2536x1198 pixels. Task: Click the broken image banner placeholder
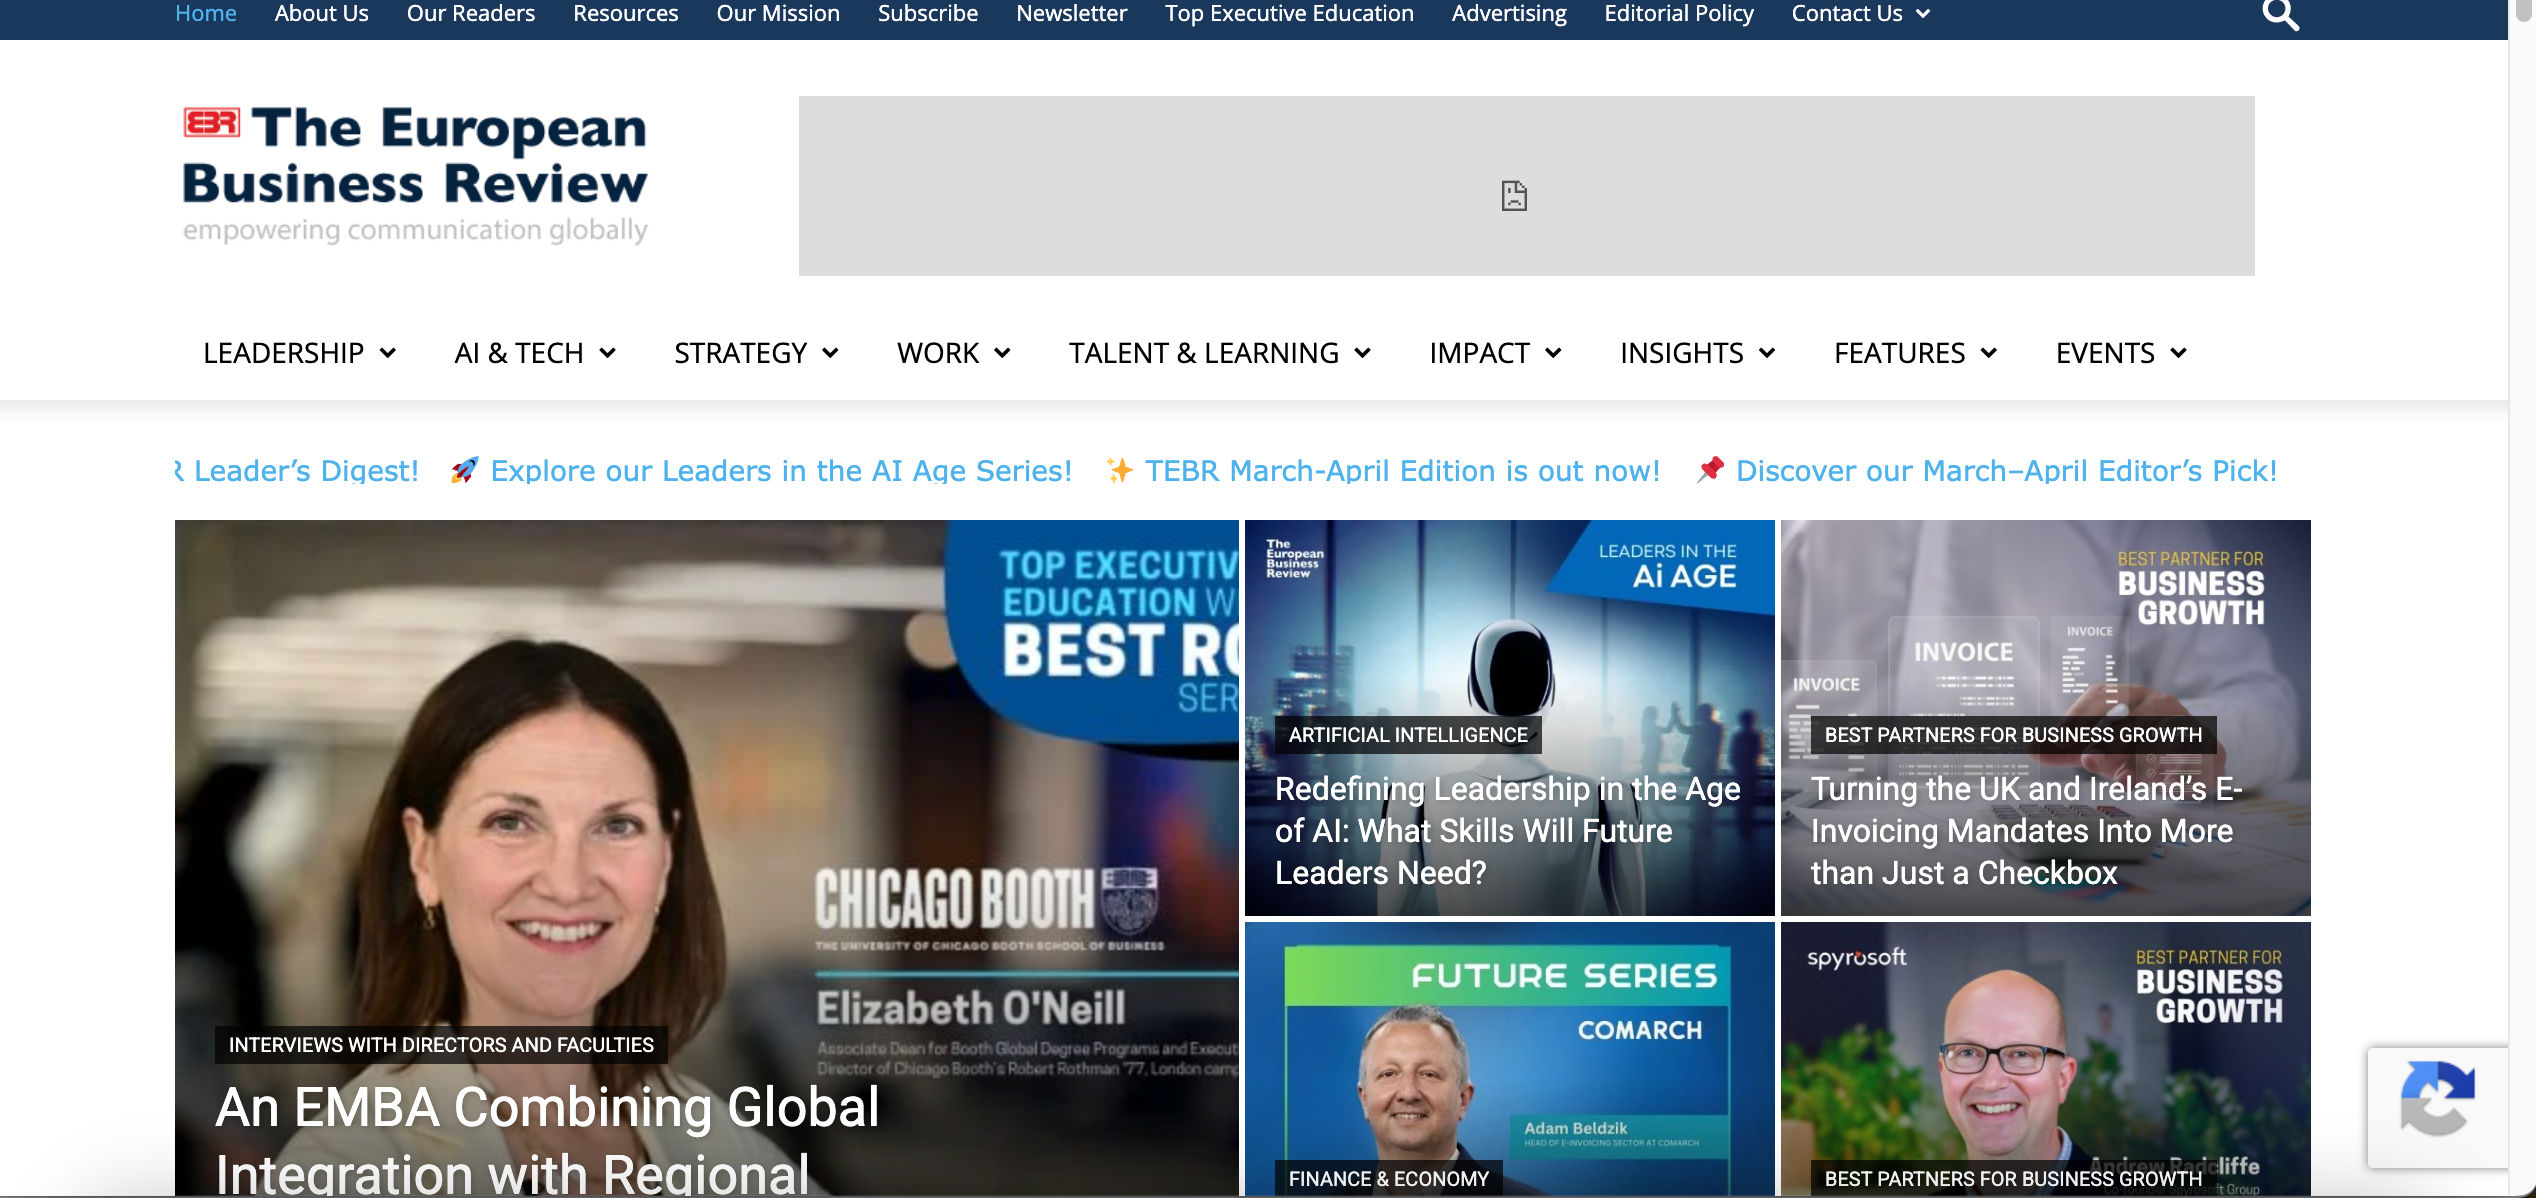pos(1526,186)
